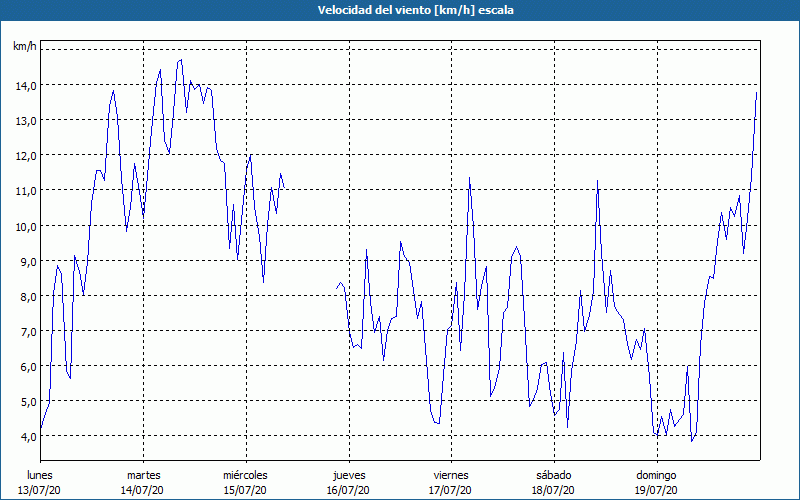Click the date 14/07/20
This screenshot has width=800, height=500.
pyautogui.click(x=142, y=490)
